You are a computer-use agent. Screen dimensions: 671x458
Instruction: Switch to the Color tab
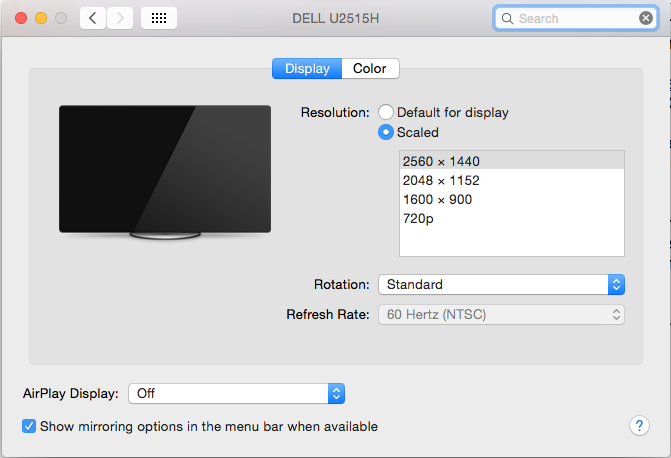click(x=370, y=68)
